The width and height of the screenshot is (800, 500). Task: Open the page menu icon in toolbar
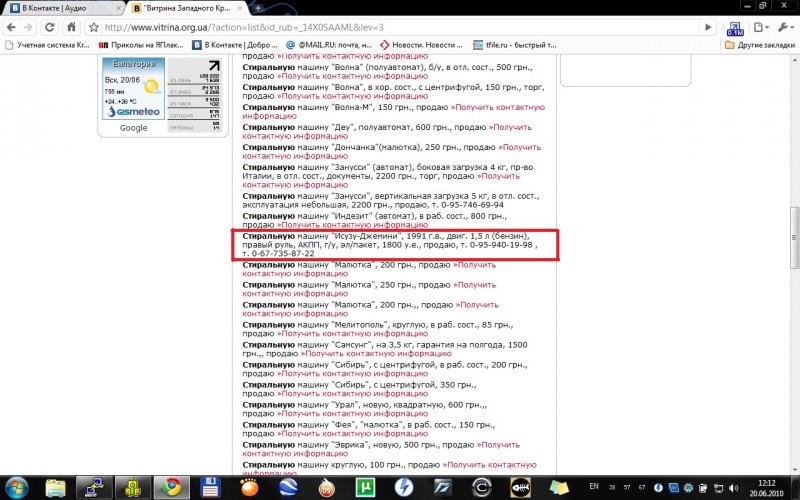(x=763, y=27)
